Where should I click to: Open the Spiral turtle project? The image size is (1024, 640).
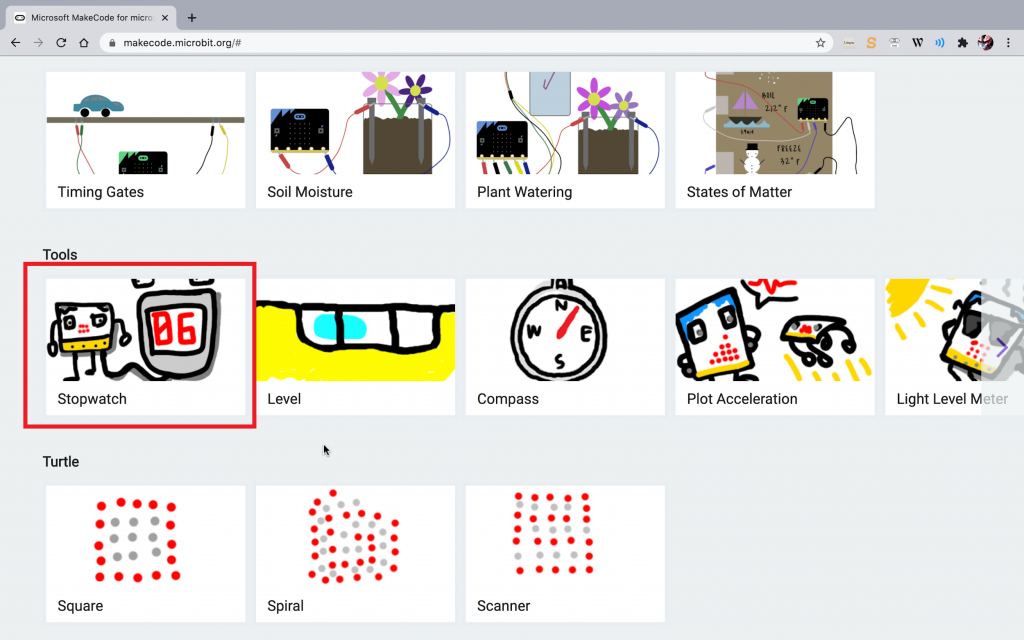pos(355,553)
